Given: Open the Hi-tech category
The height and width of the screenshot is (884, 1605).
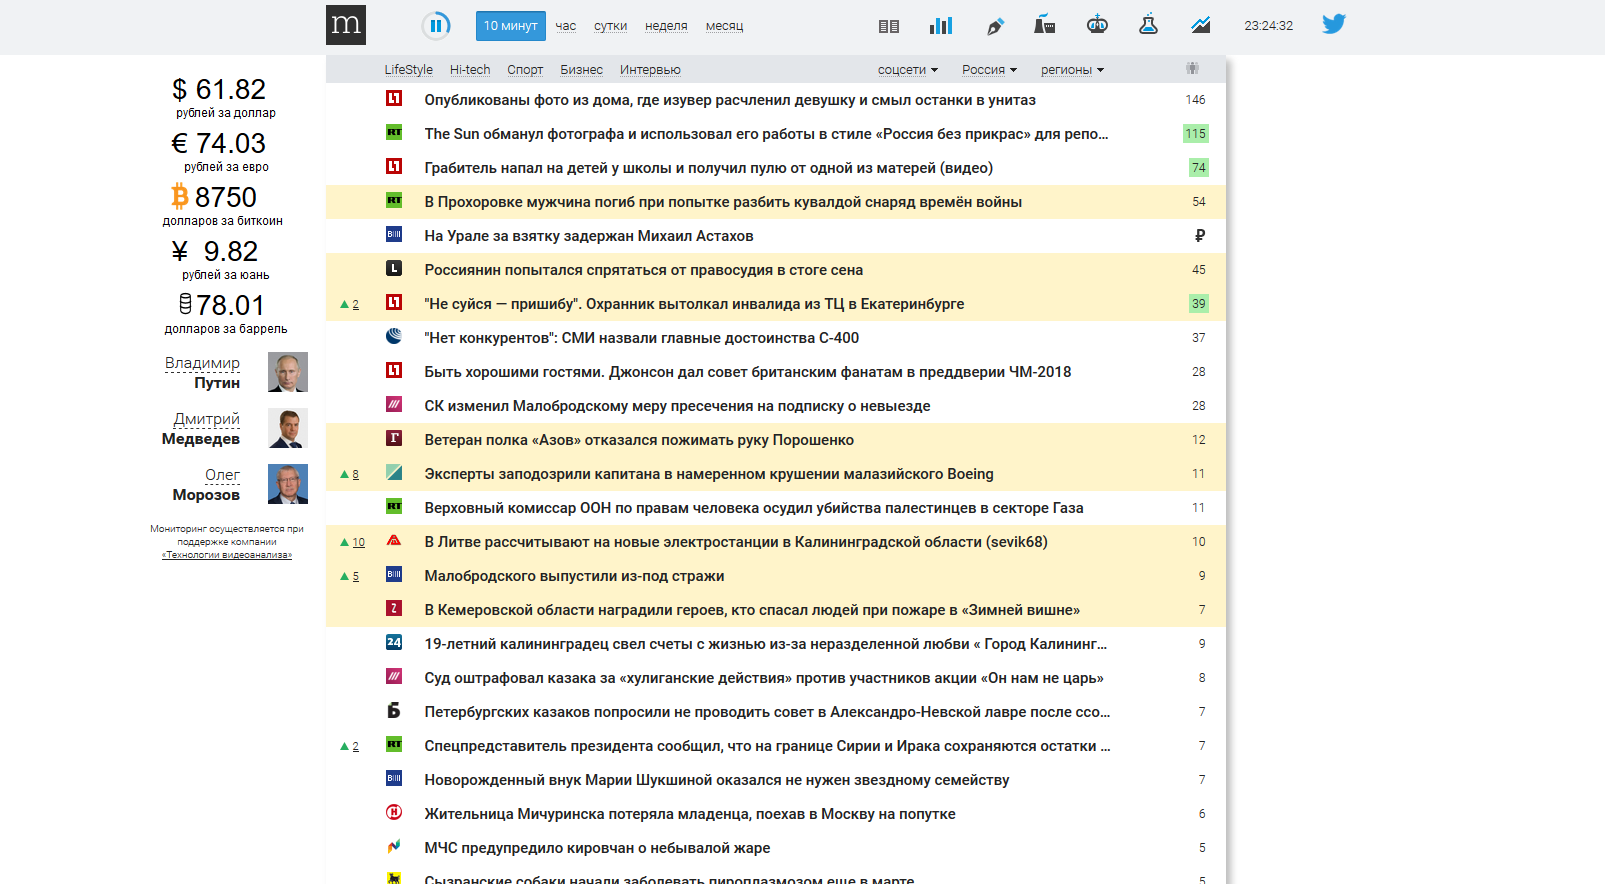Looking at the screenshot, I should [470, 70].
